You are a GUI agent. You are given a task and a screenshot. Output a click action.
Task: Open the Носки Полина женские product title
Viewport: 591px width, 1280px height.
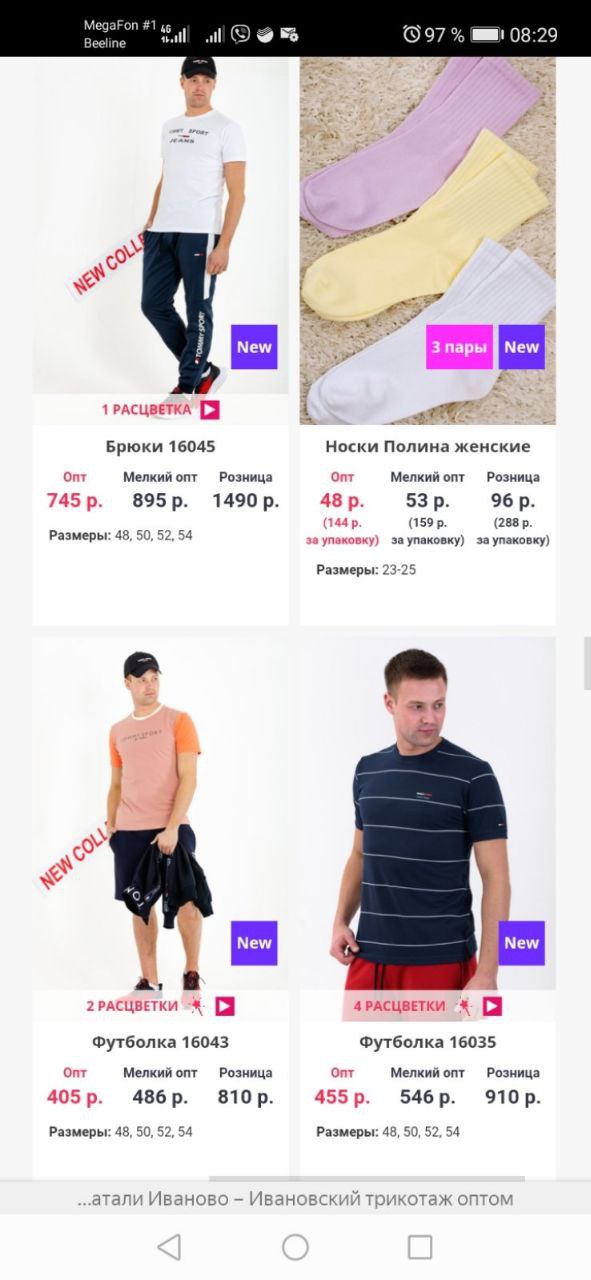click(428, 446)
